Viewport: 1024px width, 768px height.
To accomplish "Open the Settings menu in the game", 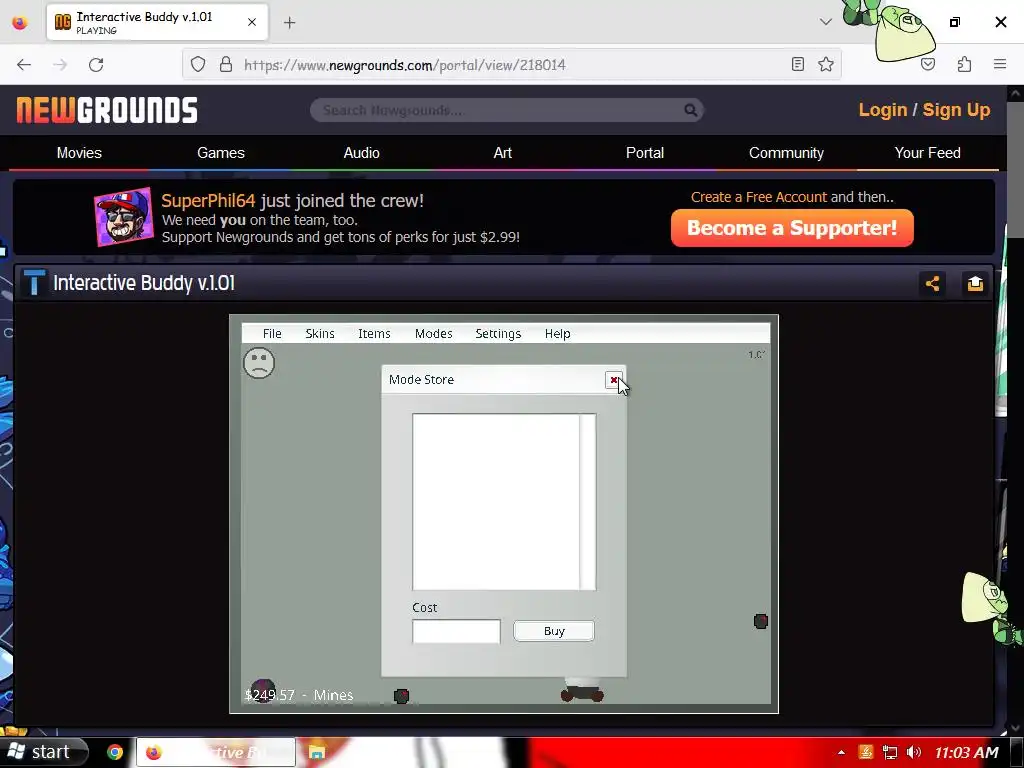I will pyautogui.click(x=498, y=334).
